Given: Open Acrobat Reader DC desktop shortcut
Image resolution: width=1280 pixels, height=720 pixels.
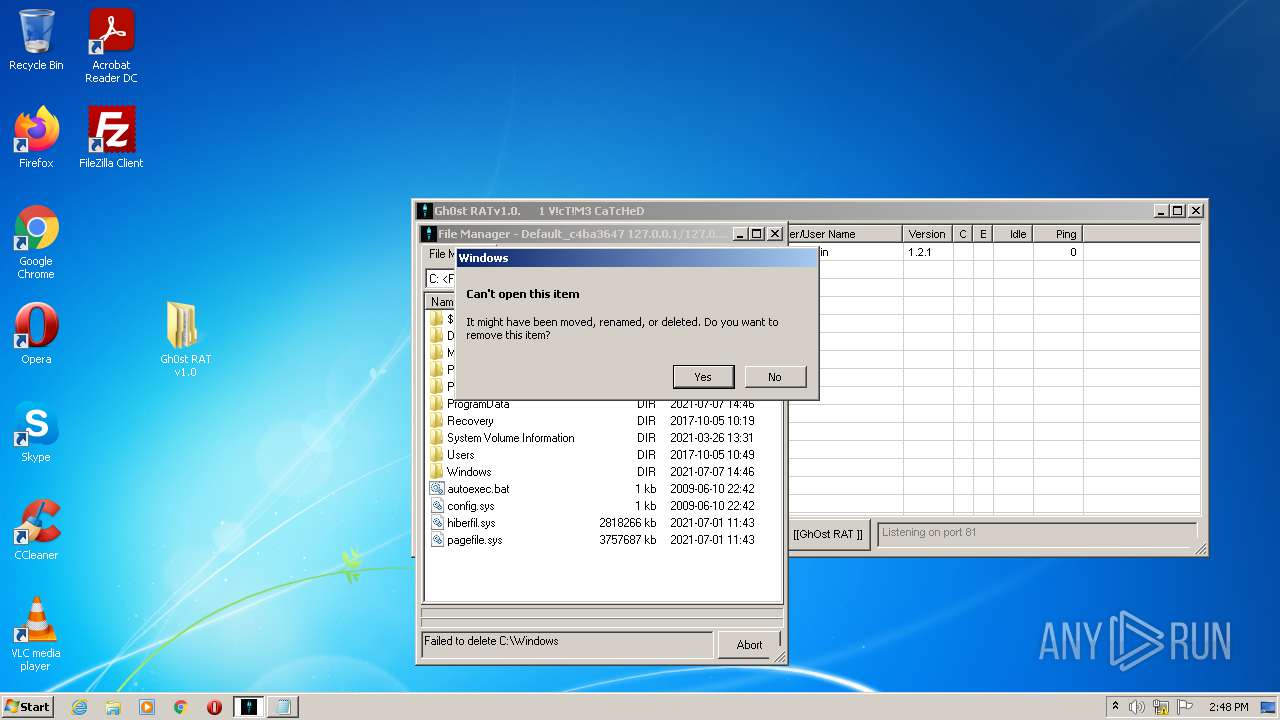Looking at the screenshot, I should pyautogui.click(x=111, y=46).
